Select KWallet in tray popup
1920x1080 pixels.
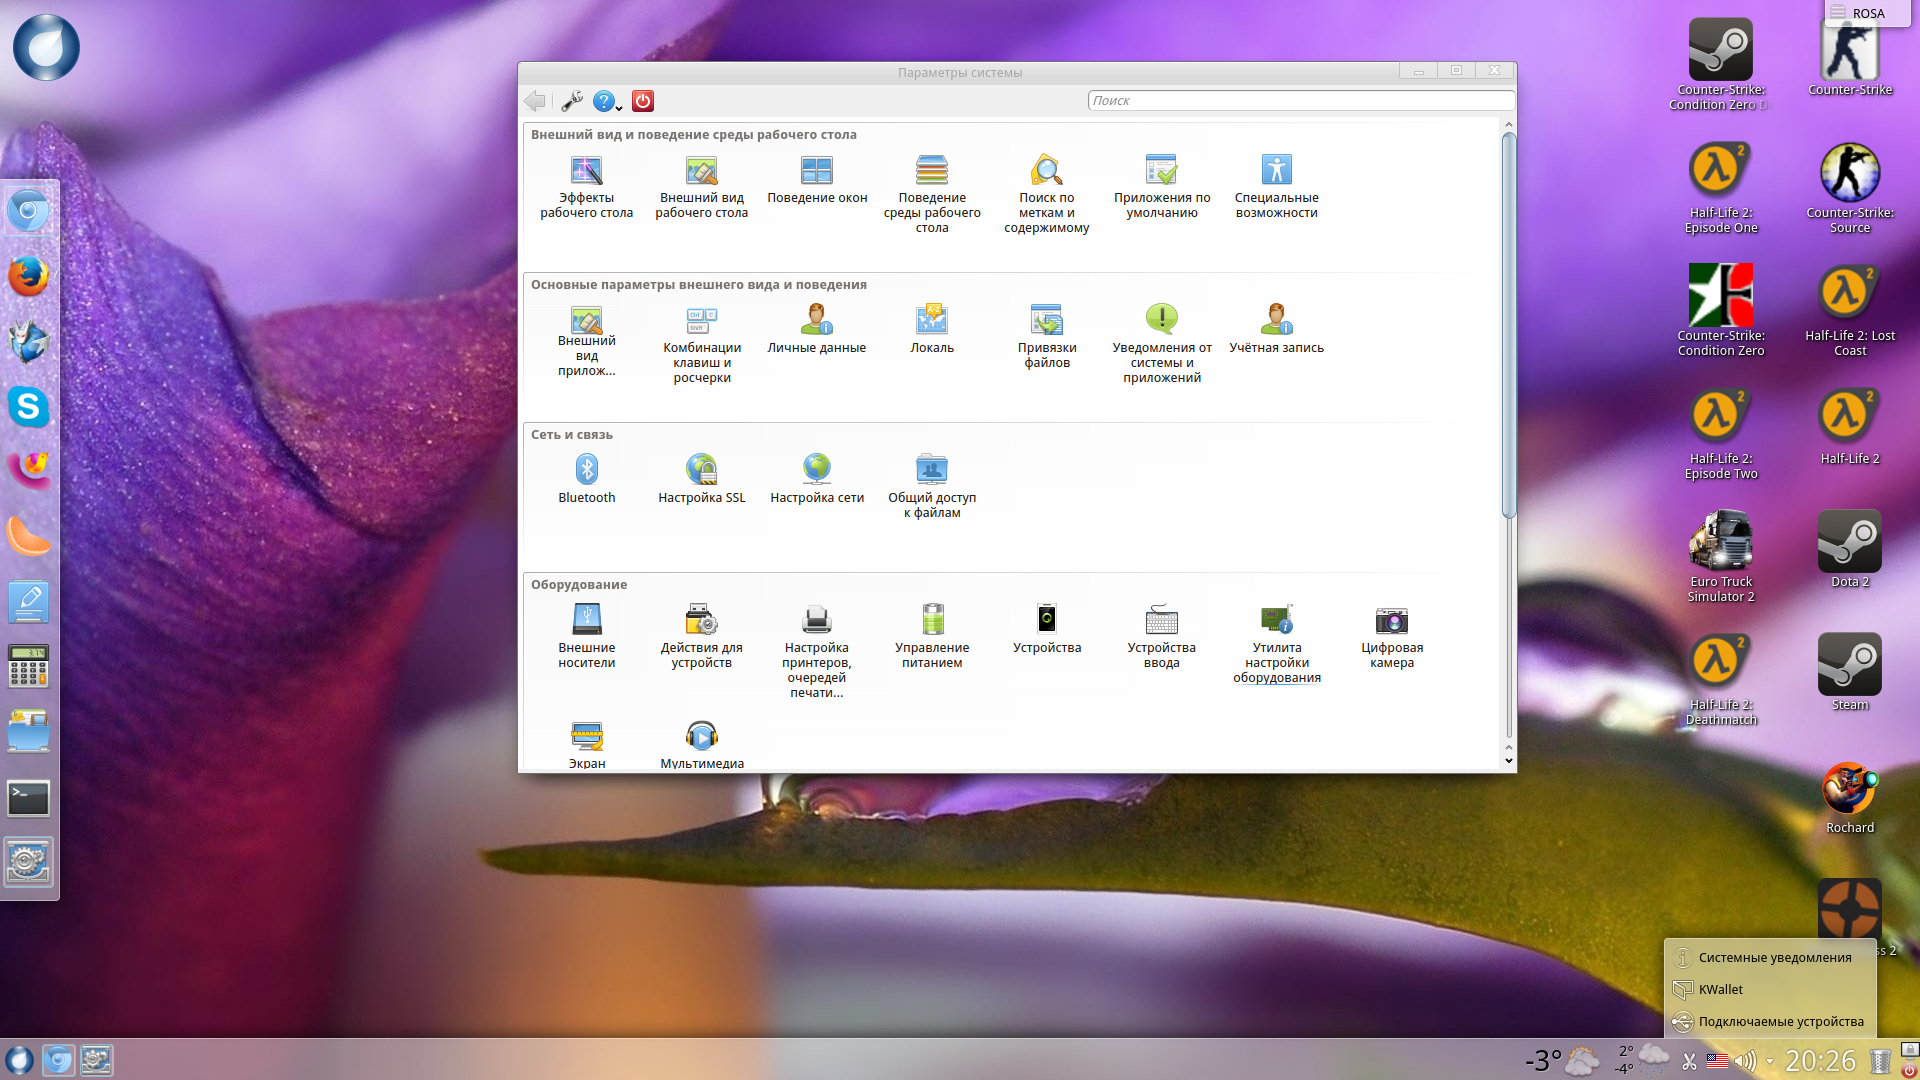(1720, 990)
